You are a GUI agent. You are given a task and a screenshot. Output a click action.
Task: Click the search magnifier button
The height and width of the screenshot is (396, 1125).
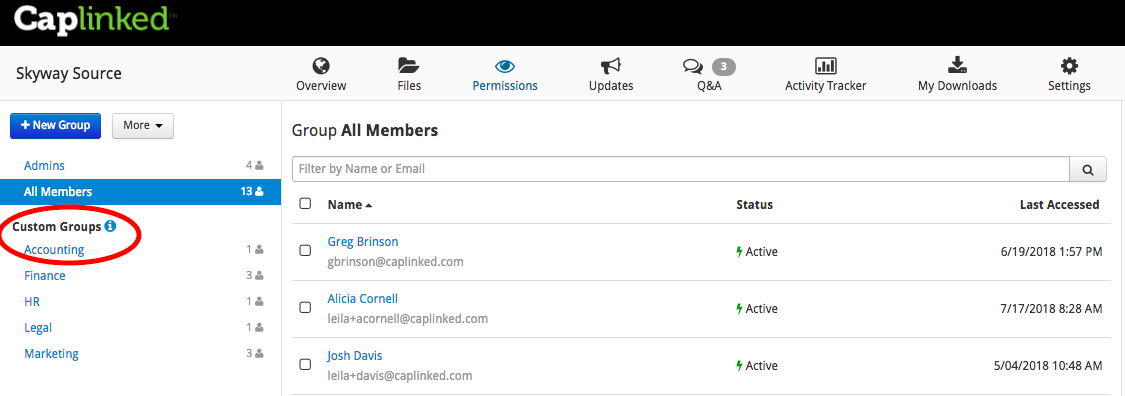(1088, 169)
